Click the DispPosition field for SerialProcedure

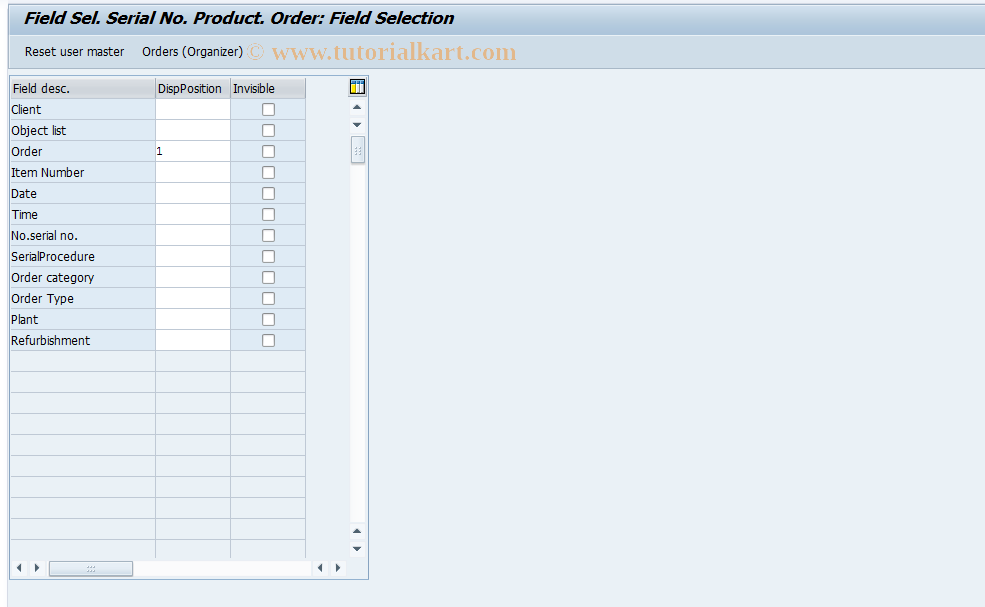(193, 256)
